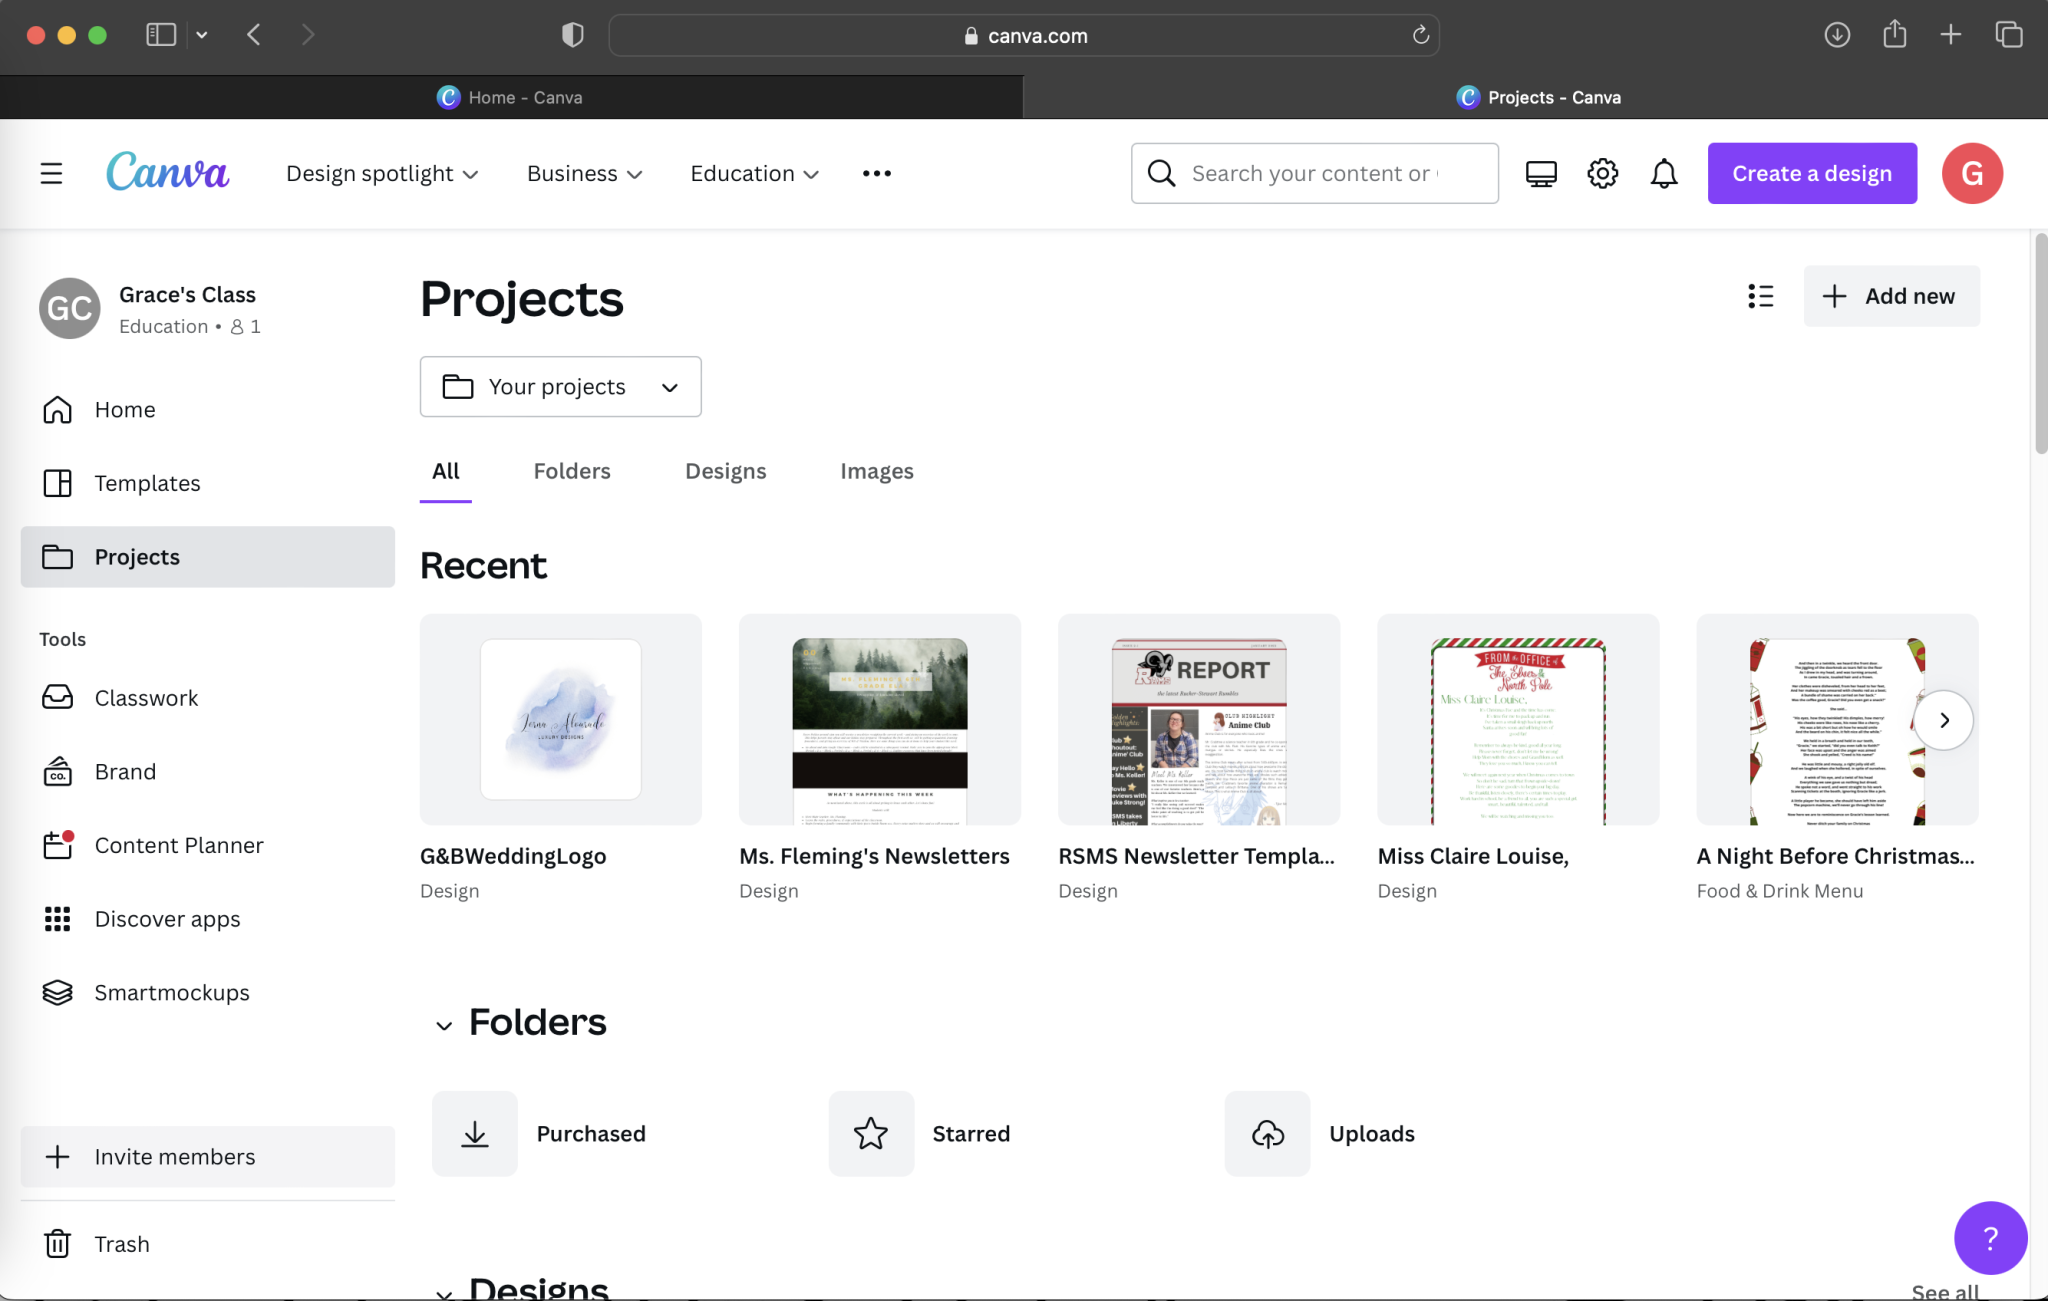The image size is (2048, 1301).
Task: Open Brand kit in sidebar
Action: pos(125,771)
